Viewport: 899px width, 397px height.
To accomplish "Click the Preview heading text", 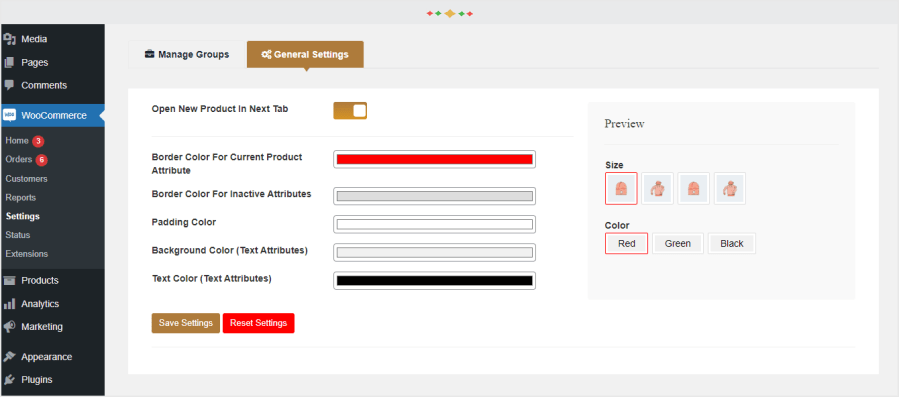I will click(624, 123).
